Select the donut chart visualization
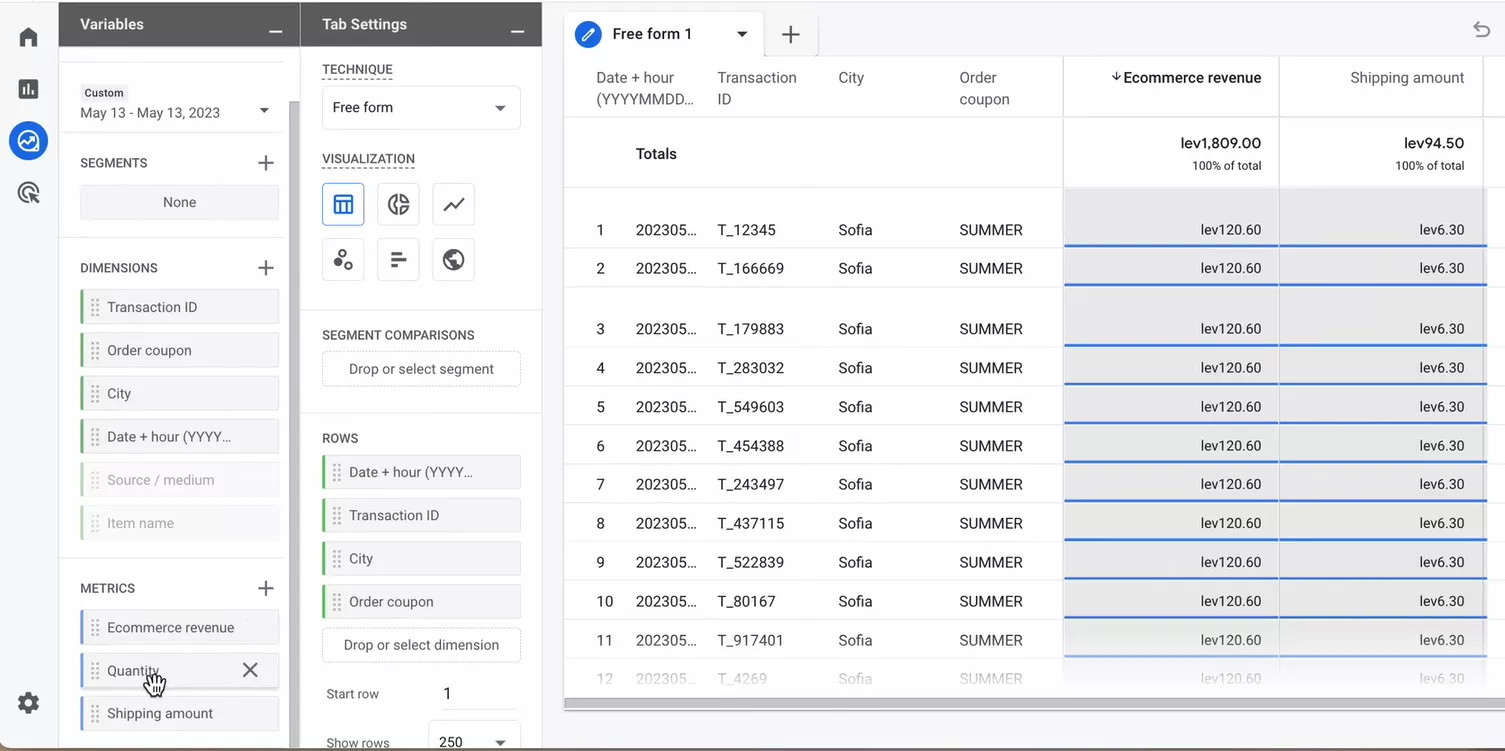The height and width of the screenshot is (751, 1505). (398, 204)
